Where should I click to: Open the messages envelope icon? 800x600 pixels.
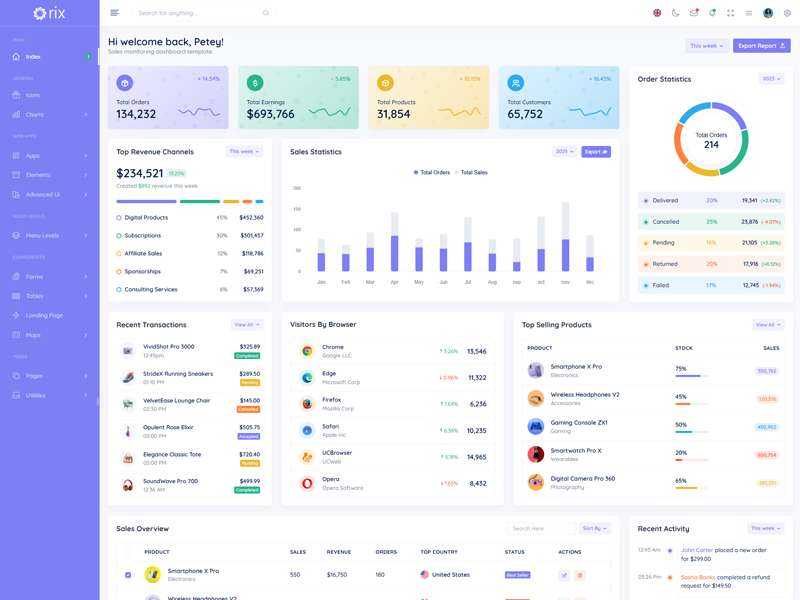pyautogui.click(x=694, y=13)
